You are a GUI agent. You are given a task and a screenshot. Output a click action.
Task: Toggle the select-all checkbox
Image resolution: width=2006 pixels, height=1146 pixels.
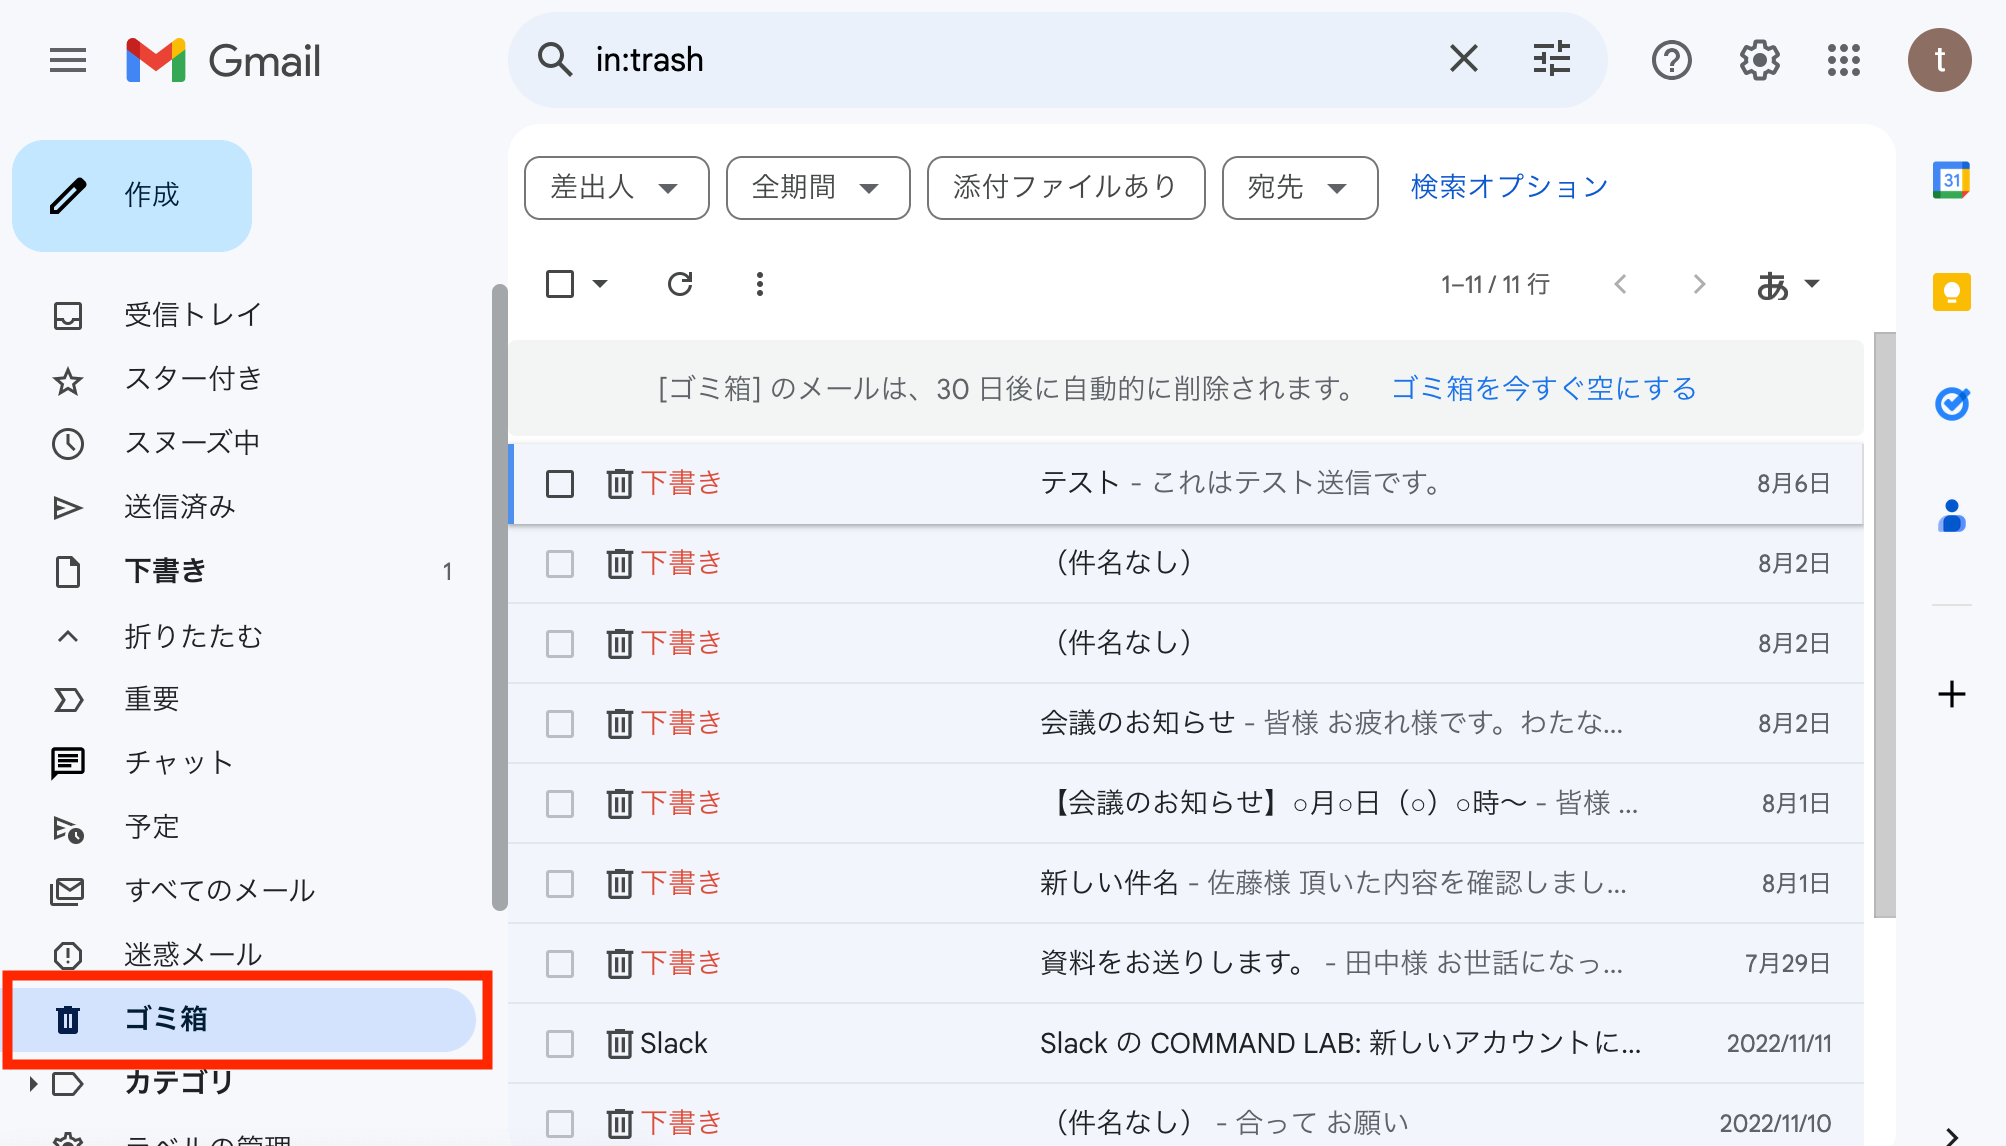click(560, 284)
